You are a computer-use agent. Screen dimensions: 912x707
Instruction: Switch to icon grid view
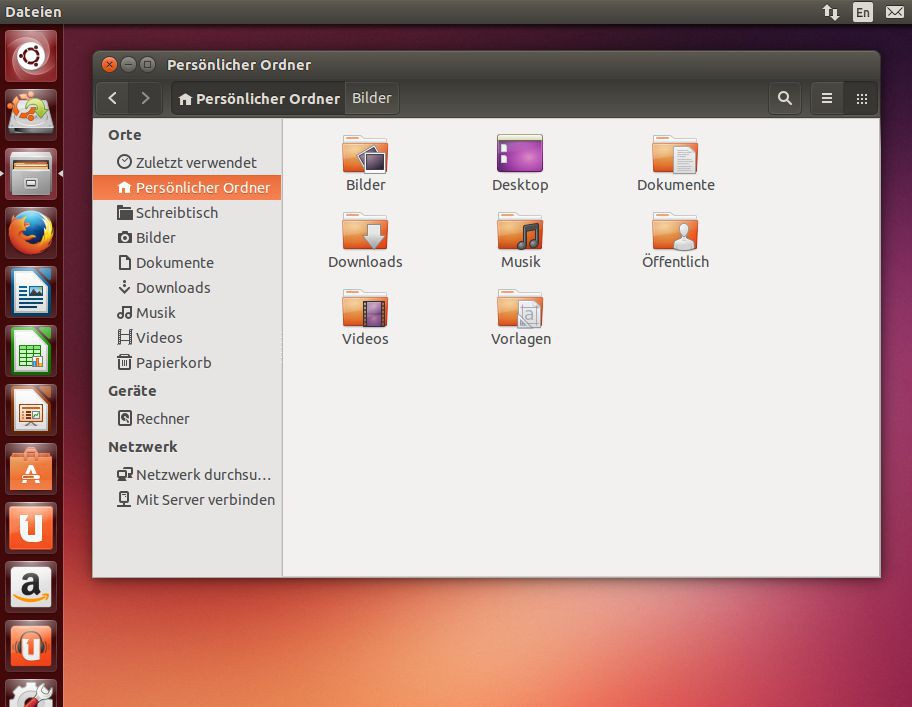pos(861,98)
